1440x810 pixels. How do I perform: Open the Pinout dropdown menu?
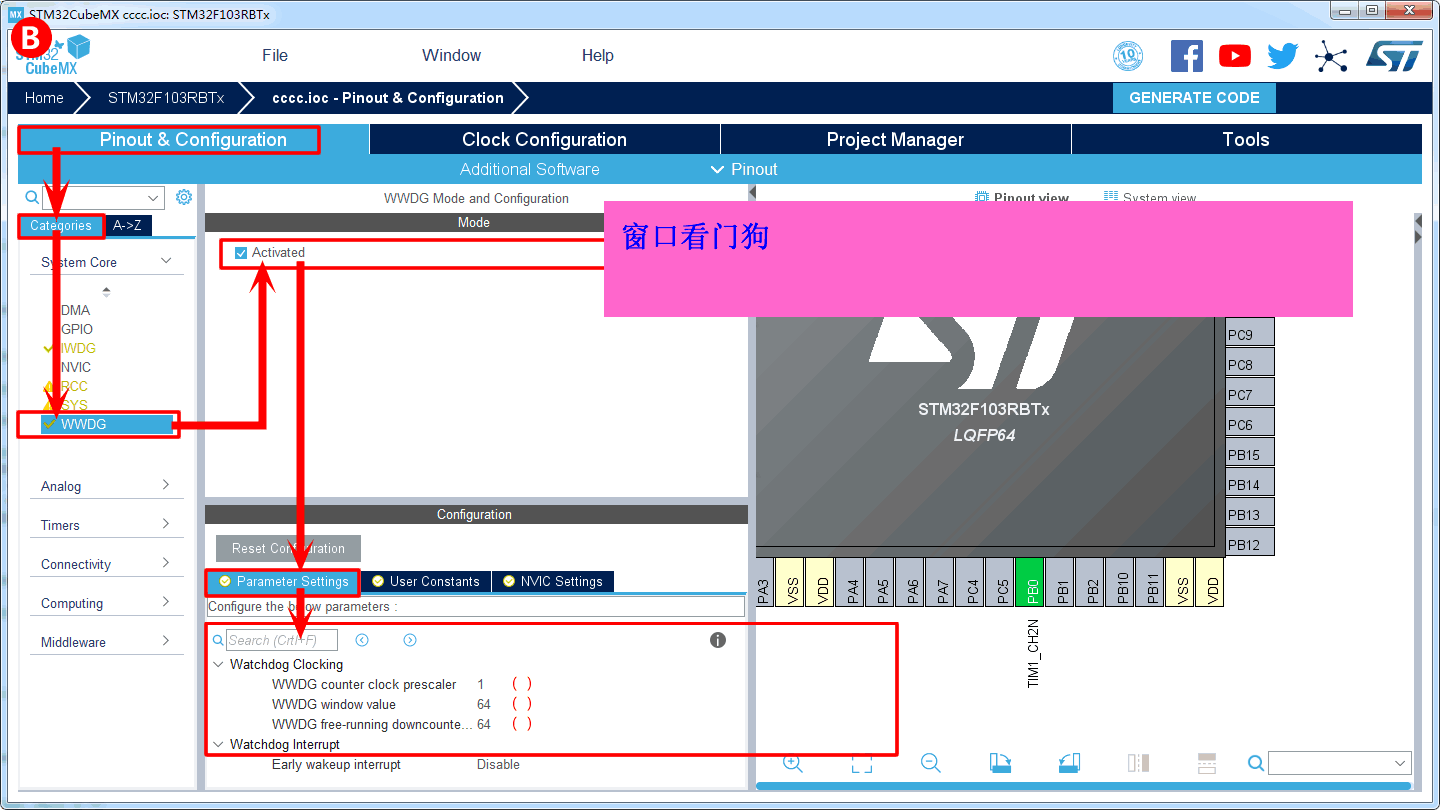click(x=744, y=169)
